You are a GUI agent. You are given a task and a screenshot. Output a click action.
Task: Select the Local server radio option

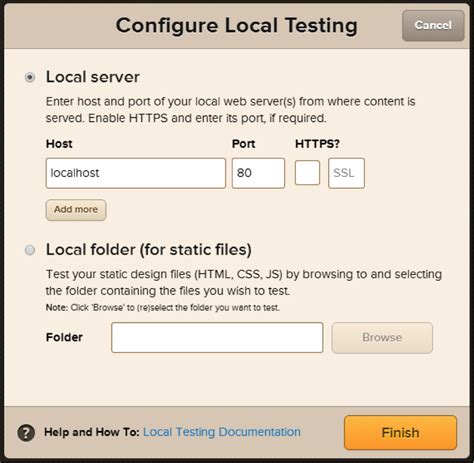click(x=30, y=77)
